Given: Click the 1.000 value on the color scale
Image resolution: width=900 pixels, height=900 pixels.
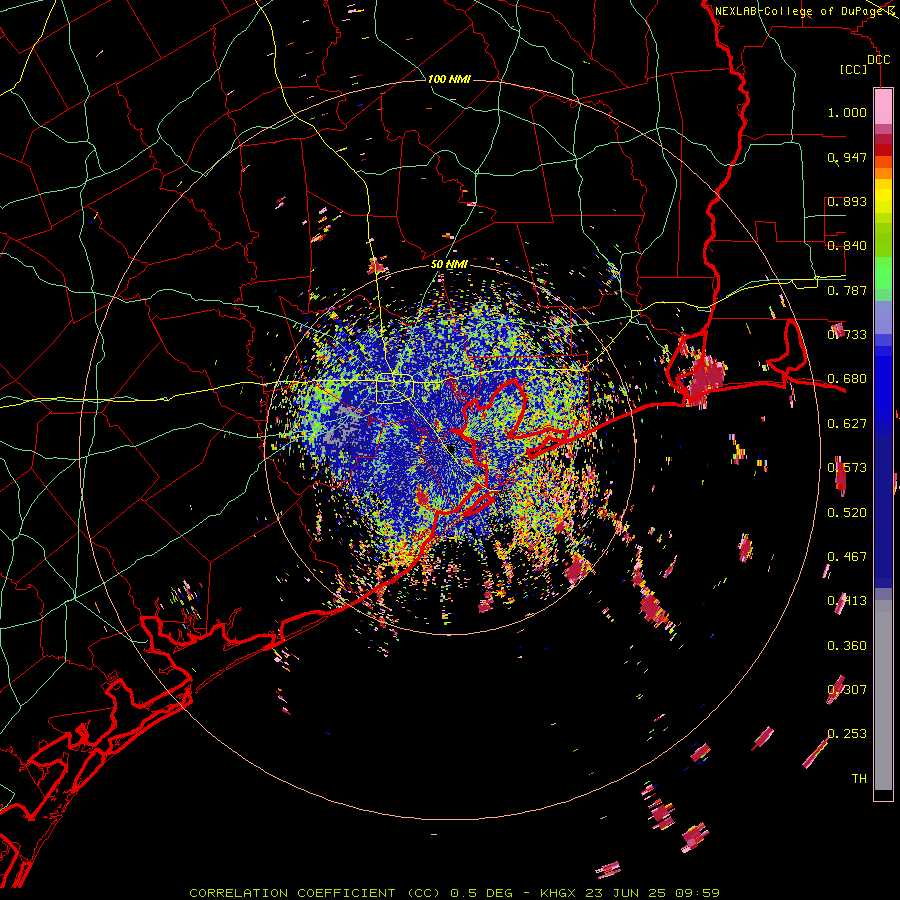Looking at the screenshot, I should coord(847,112).
